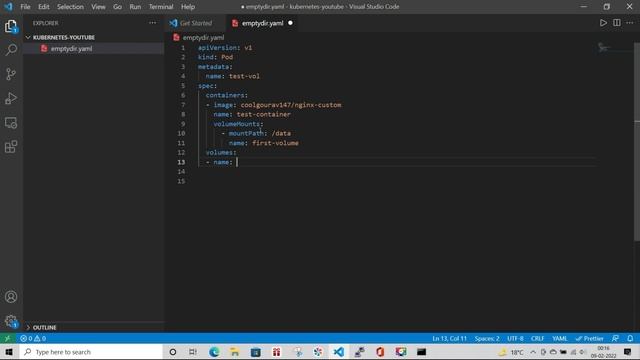Viewport: 640px width, 360px height.
Task: Open the File menu
Action: [x=25, y=7]
